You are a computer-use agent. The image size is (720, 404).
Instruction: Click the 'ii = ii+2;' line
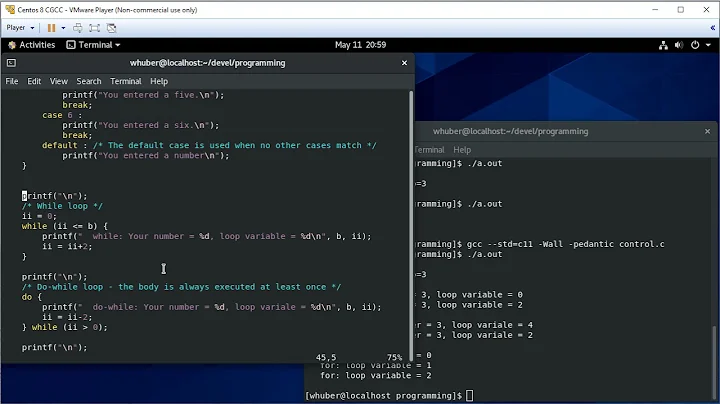(67, 246)
